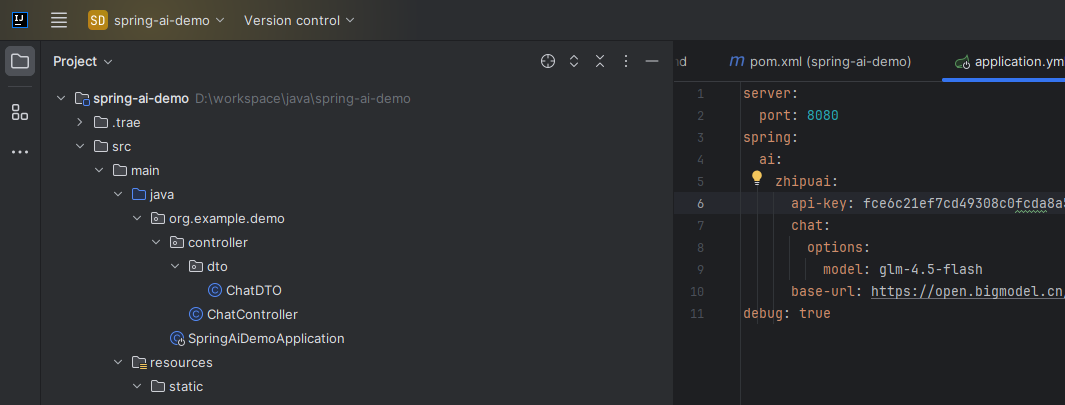Open the Structure tool window icon
This screenshot has height=405, width=1065.
[x=20, y=112]
